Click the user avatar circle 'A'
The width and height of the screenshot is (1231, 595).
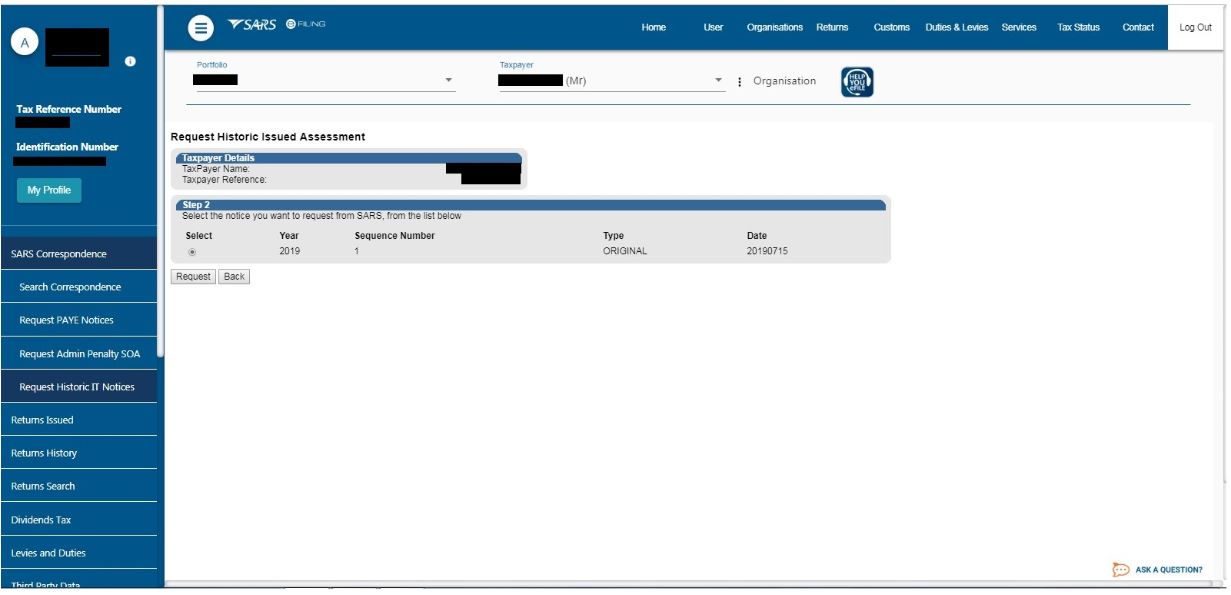point(25,43)
